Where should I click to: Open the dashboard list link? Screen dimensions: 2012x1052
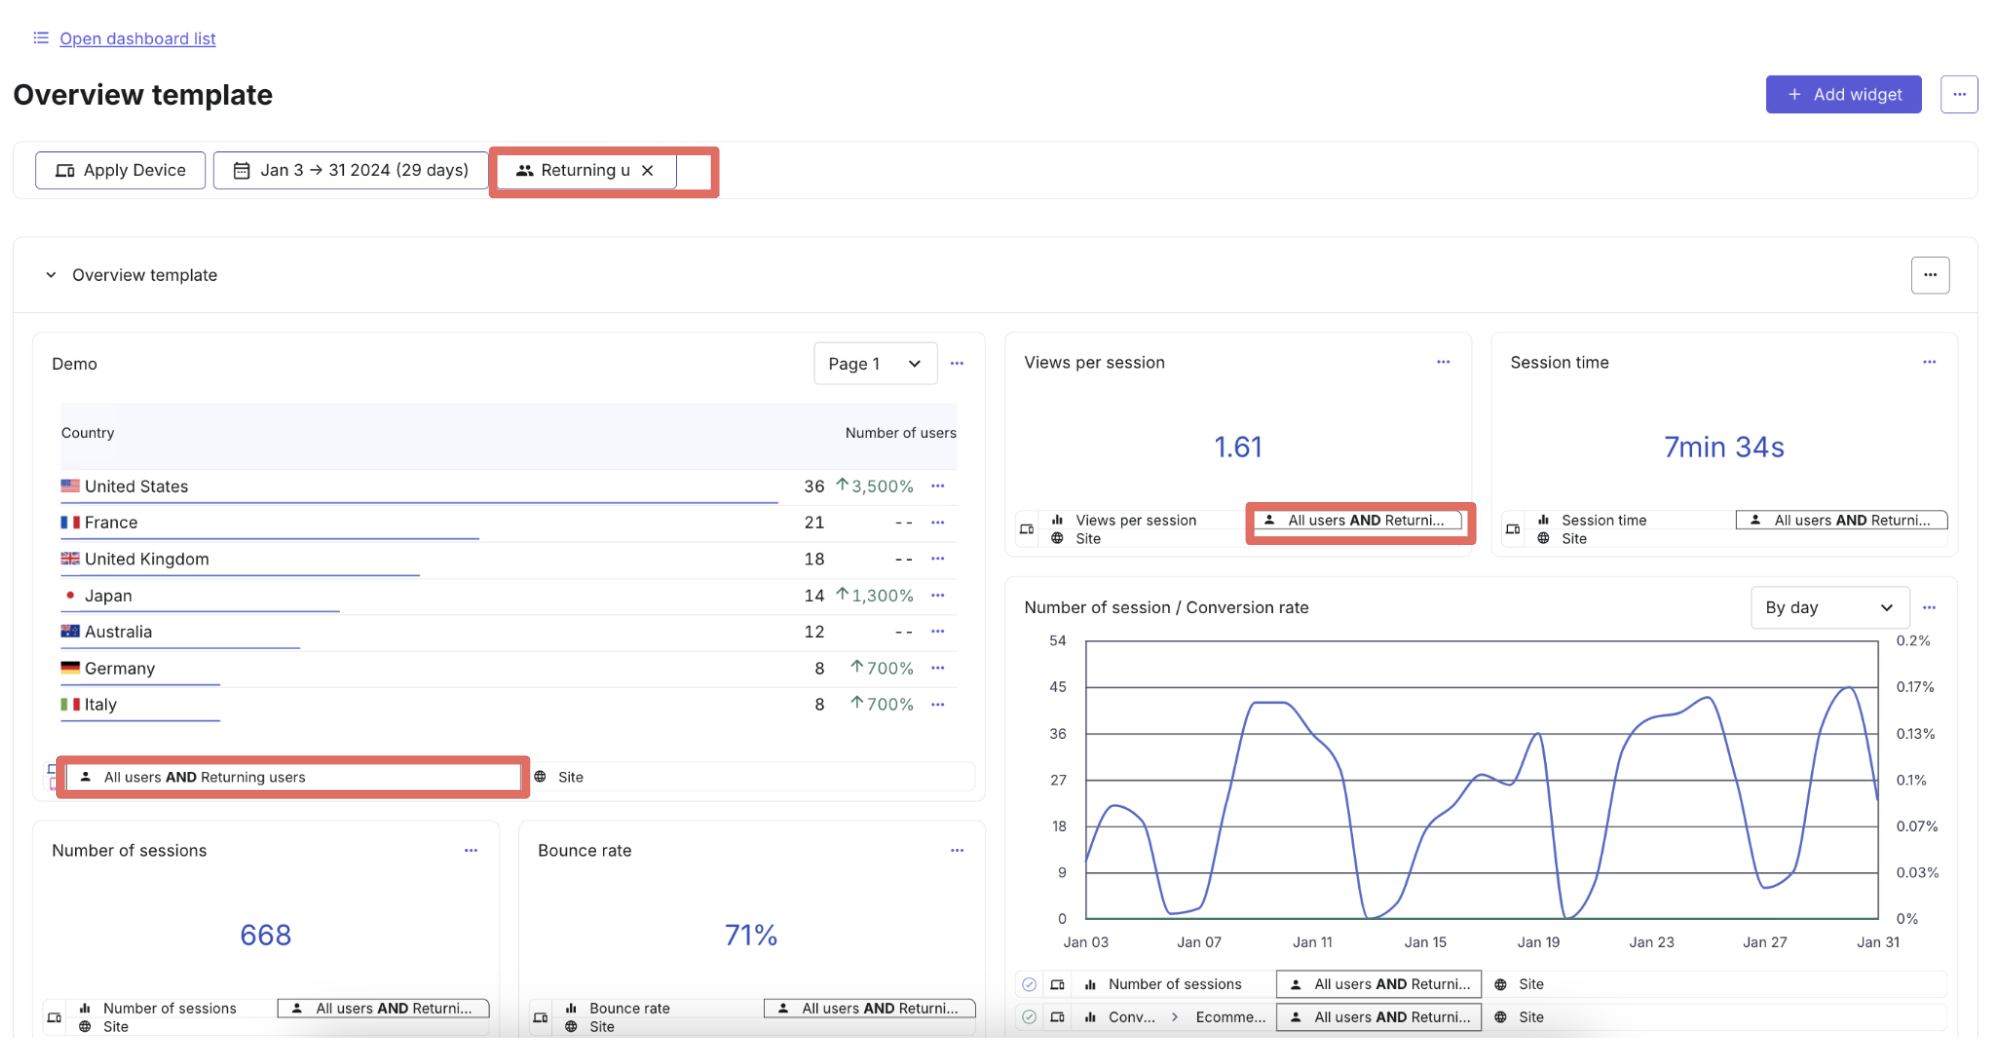137,38
